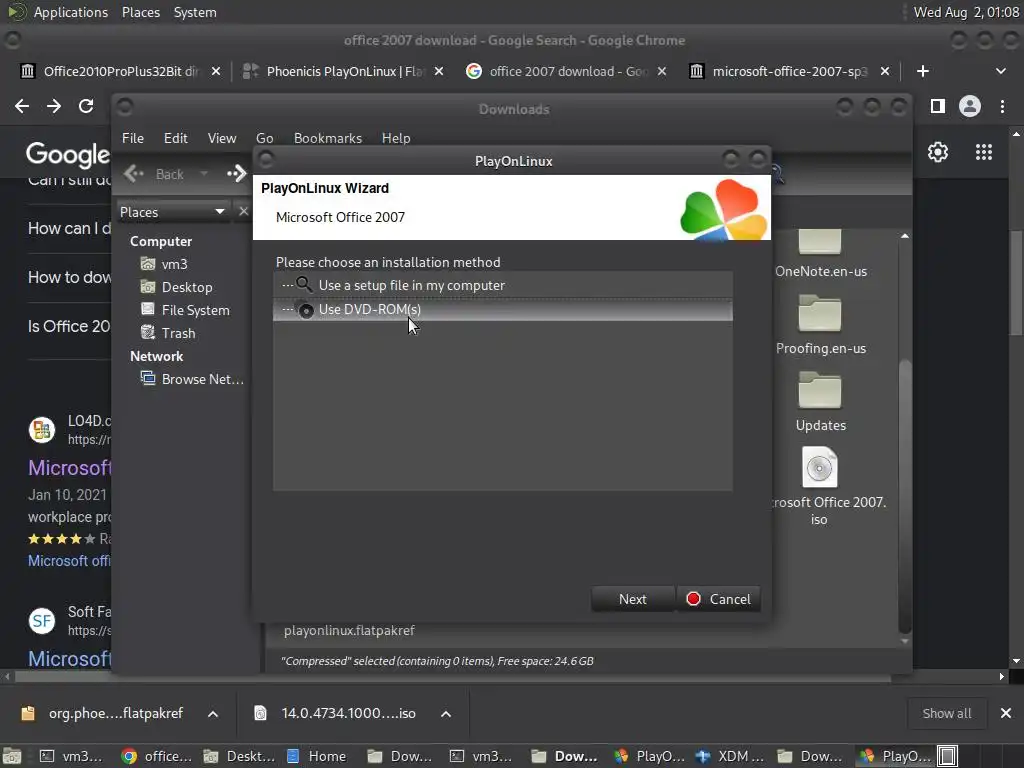Select the OneNote.en-us folder
Screen dimensions: 1024x768
click(820, 255)
